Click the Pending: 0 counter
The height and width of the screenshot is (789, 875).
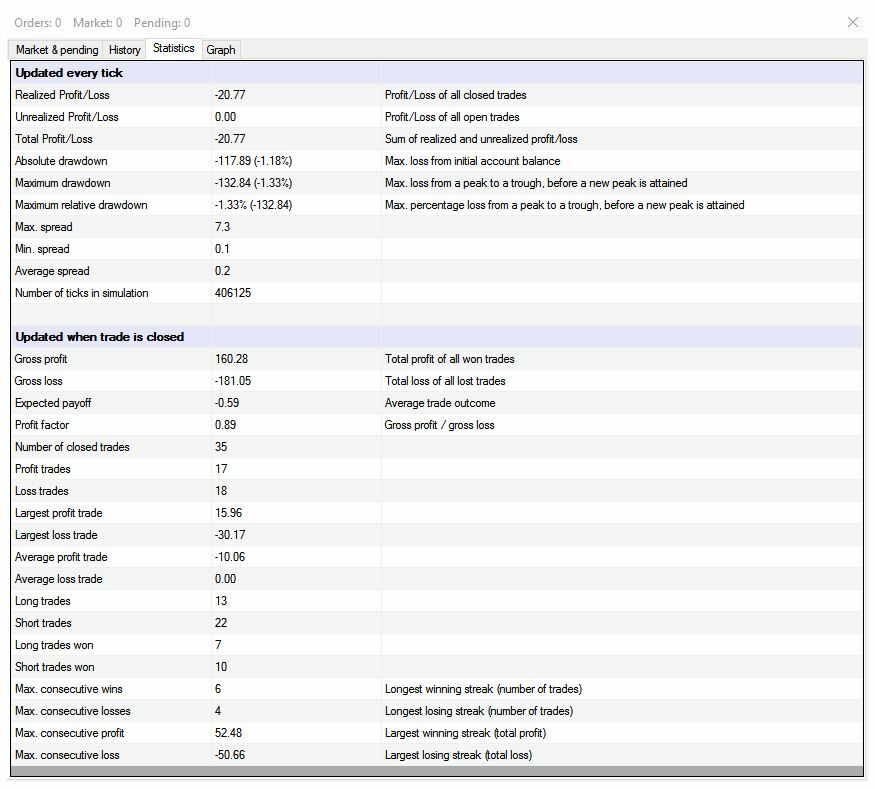tap(162, 23)
